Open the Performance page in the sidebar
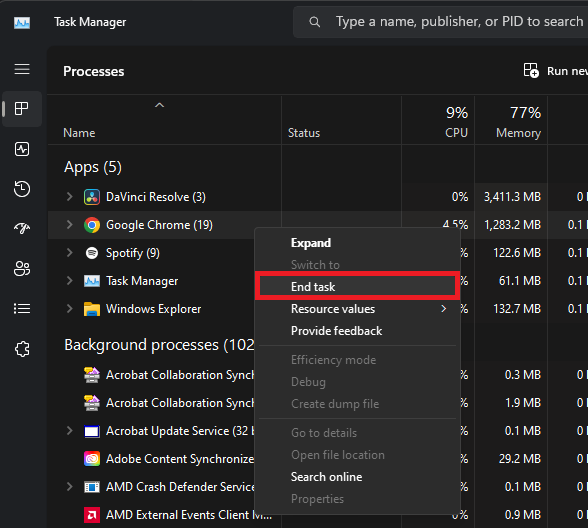 pyautogui.click(x=22, y=149)
